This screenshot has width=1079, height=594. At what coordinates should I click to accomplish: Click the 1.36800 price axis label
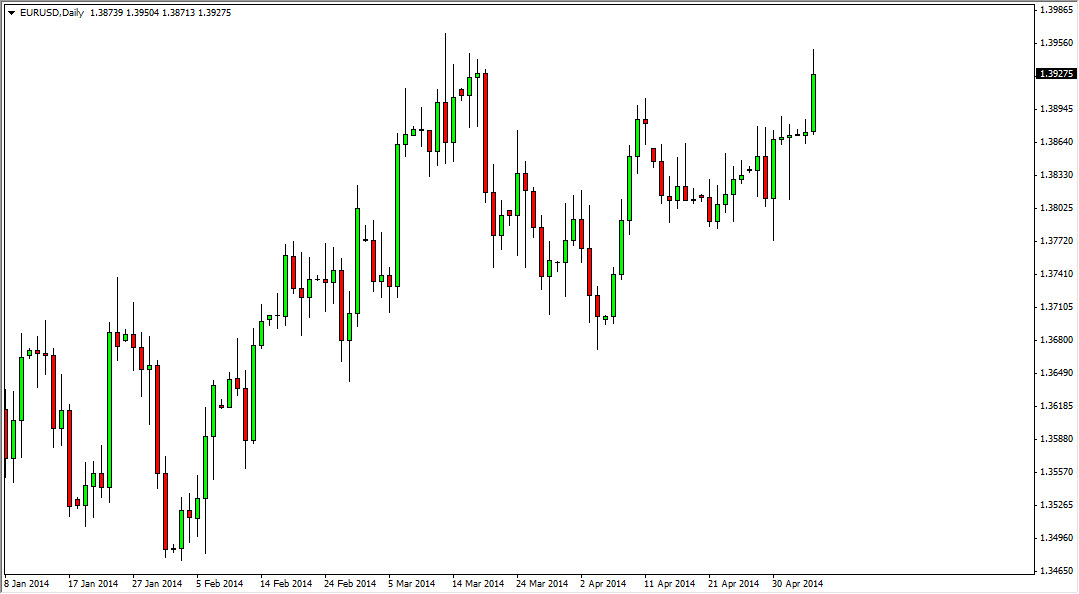click(1057, 340)
